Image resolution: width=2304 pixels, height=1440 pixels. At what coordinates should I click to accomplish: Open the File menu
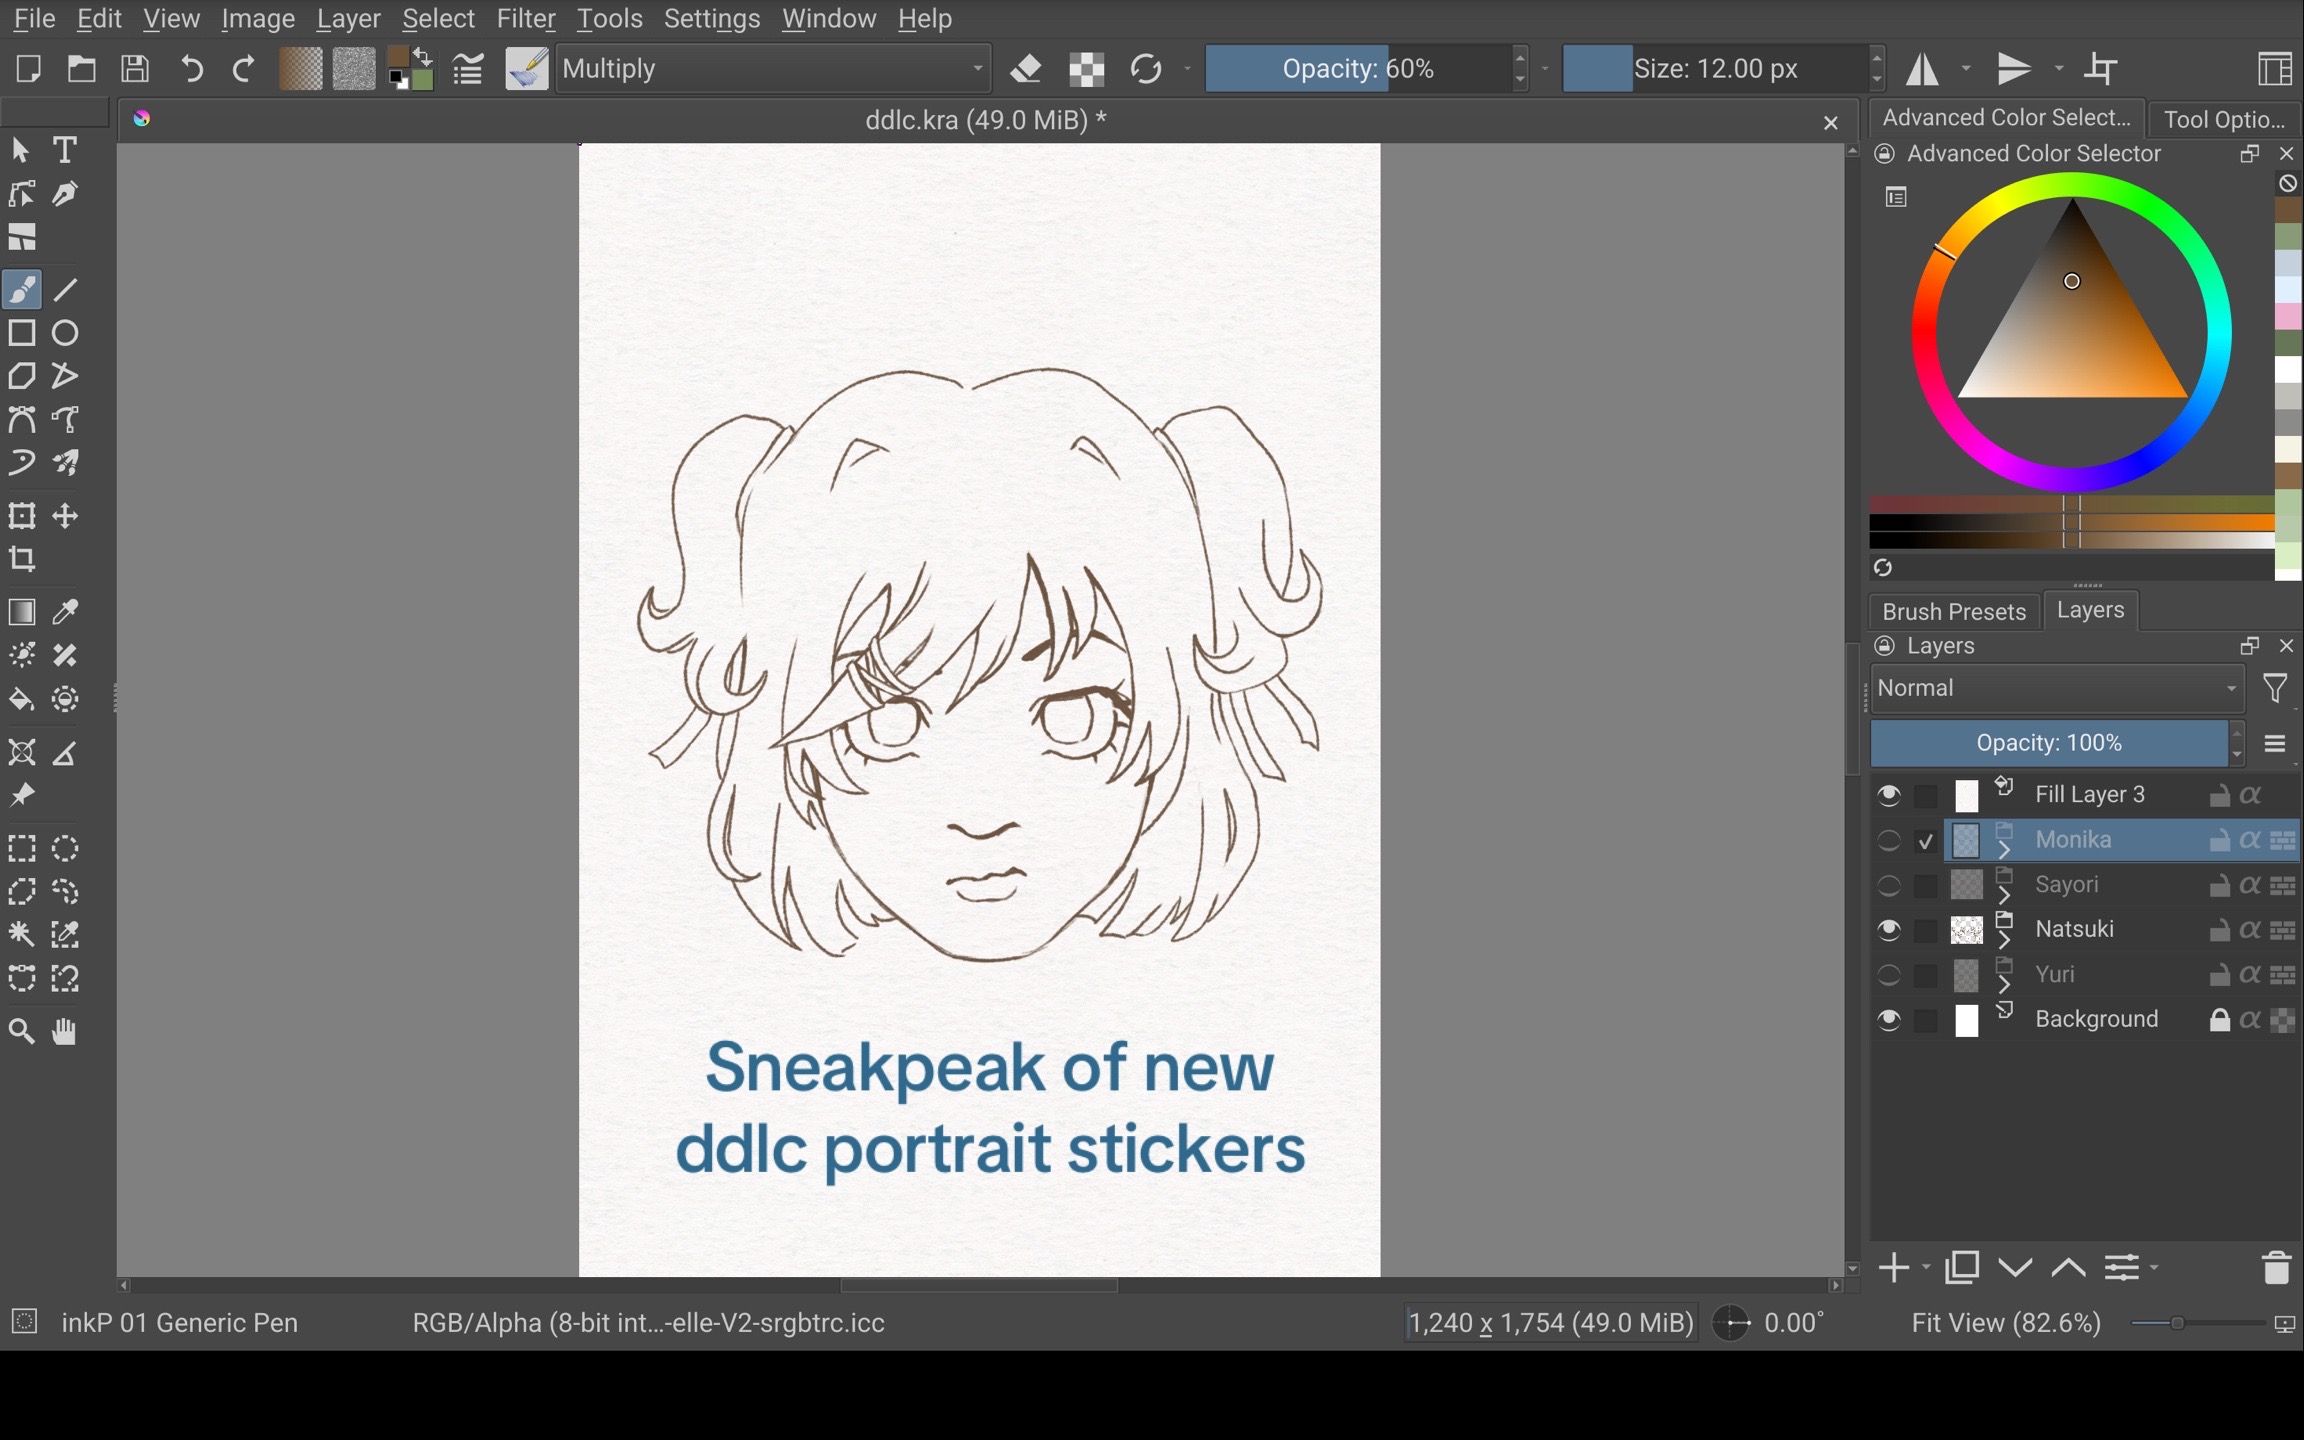point(34,19)
